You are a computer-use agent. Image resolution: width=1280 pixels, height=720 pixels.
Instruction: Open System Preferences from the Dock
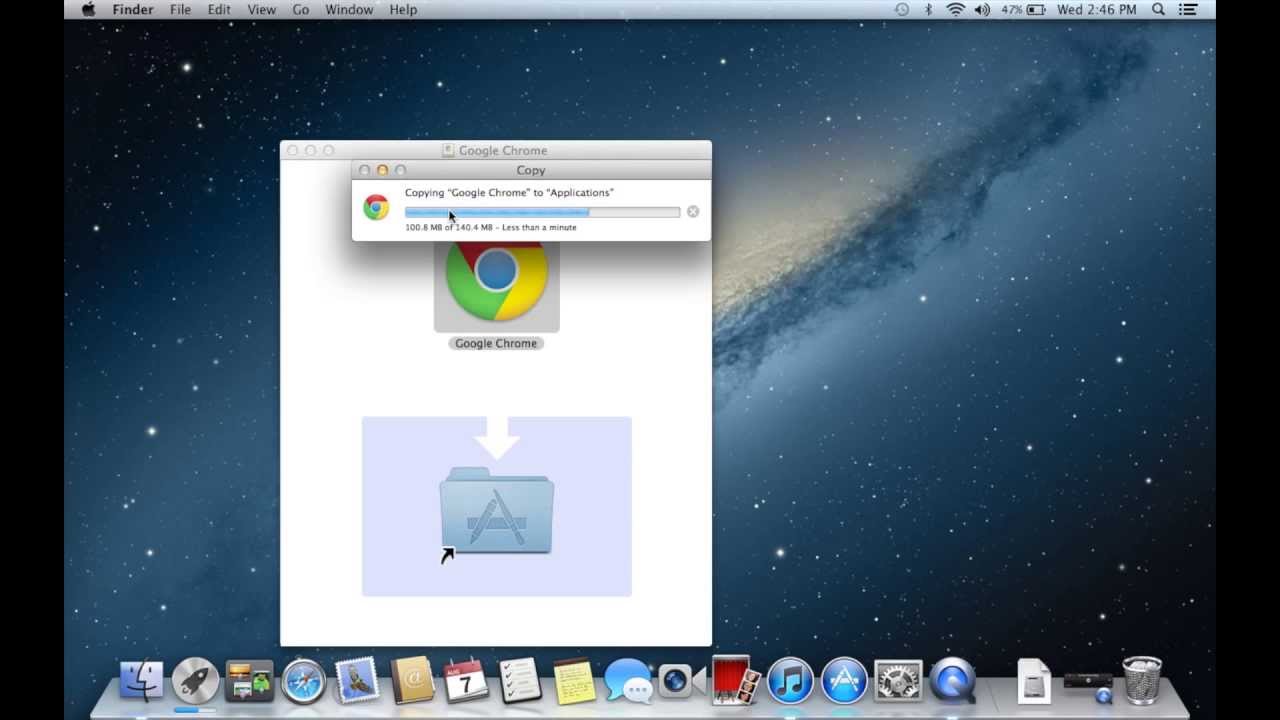(x=897, y=681)
